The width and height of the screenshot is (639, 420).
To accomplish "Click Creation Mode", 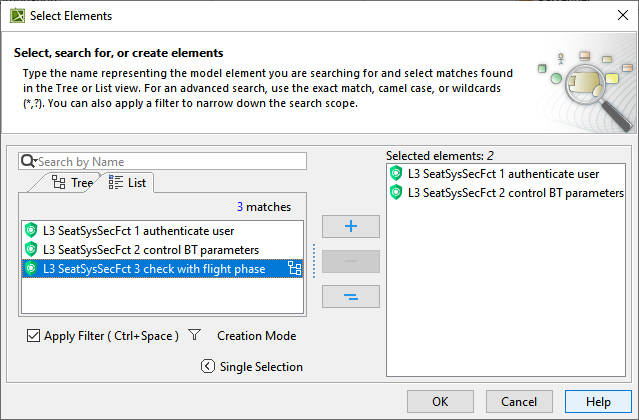I will pyautogui.click(x=256, y=336).
